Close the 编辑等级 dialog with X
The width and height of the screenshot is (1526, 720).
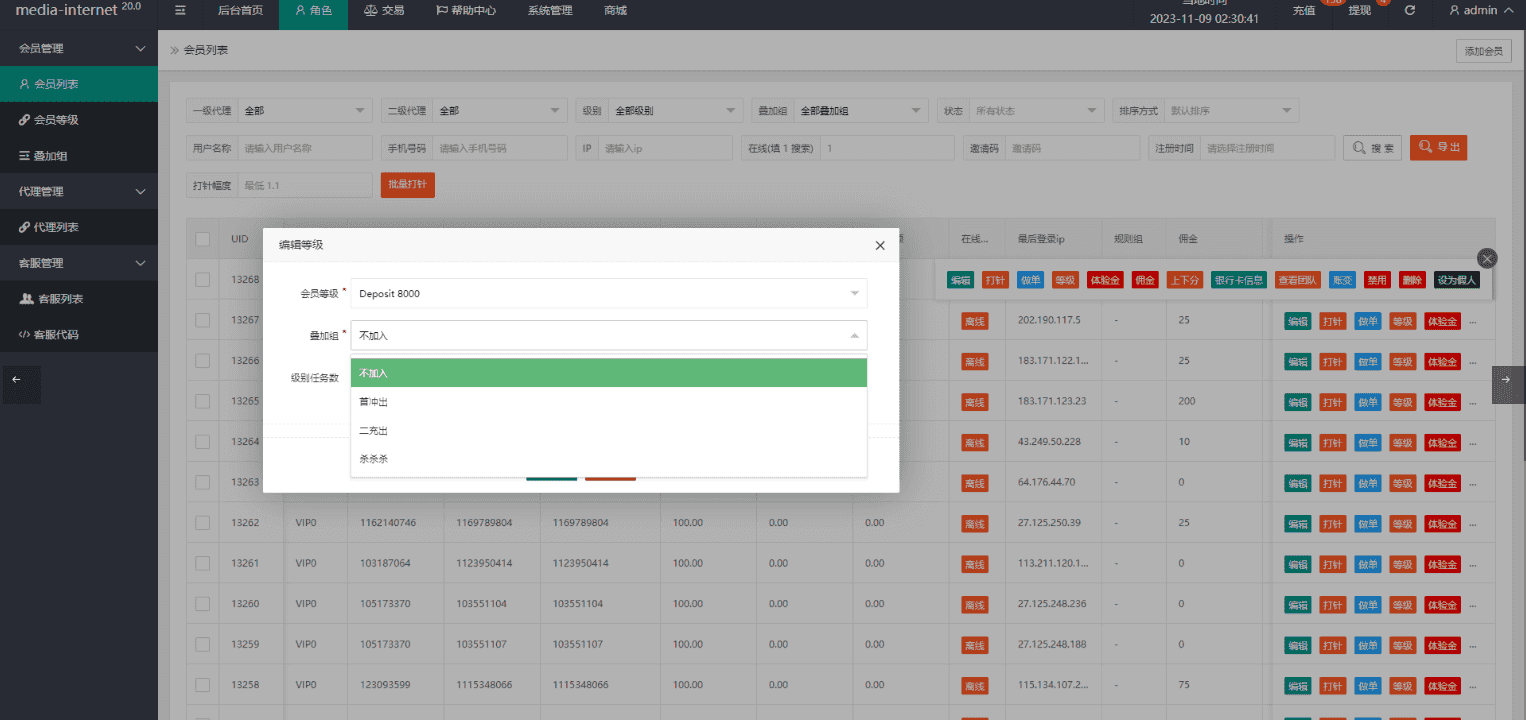coord(880,245)
